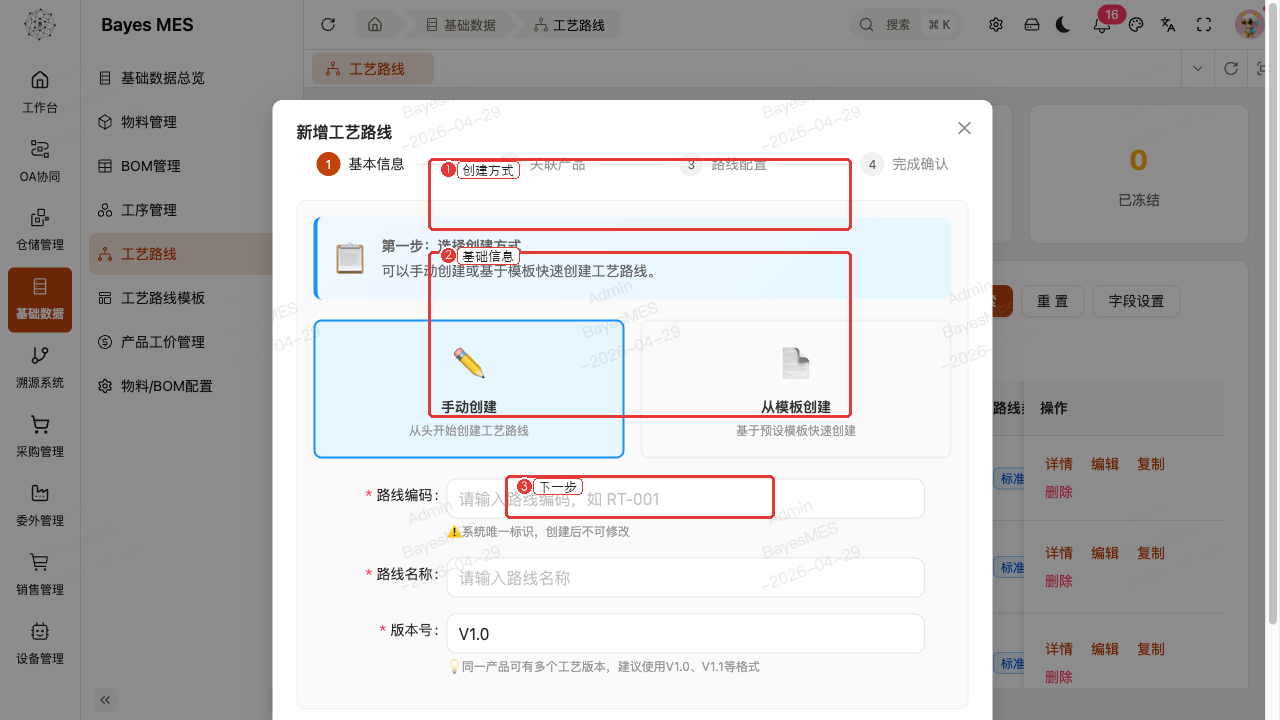Refresh the current tab via tab-bar icon
This screenshot has width=1280, height=720.
[1231, 69]
